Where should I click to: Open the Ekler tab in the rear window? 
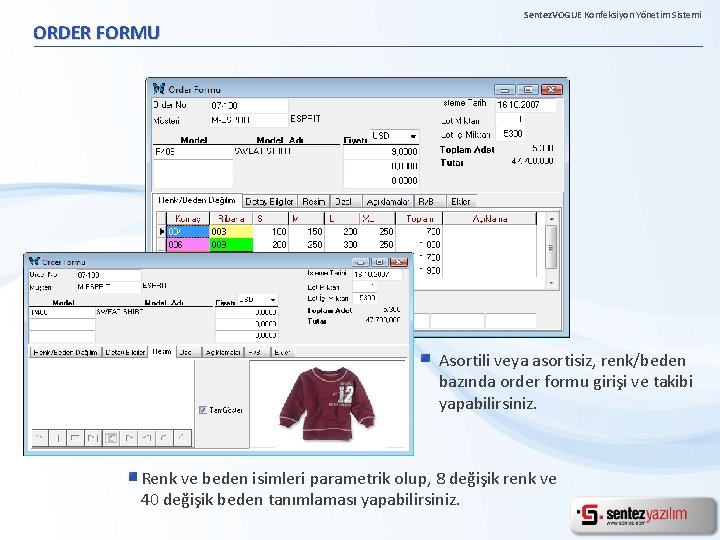click(x=461, y=202)
